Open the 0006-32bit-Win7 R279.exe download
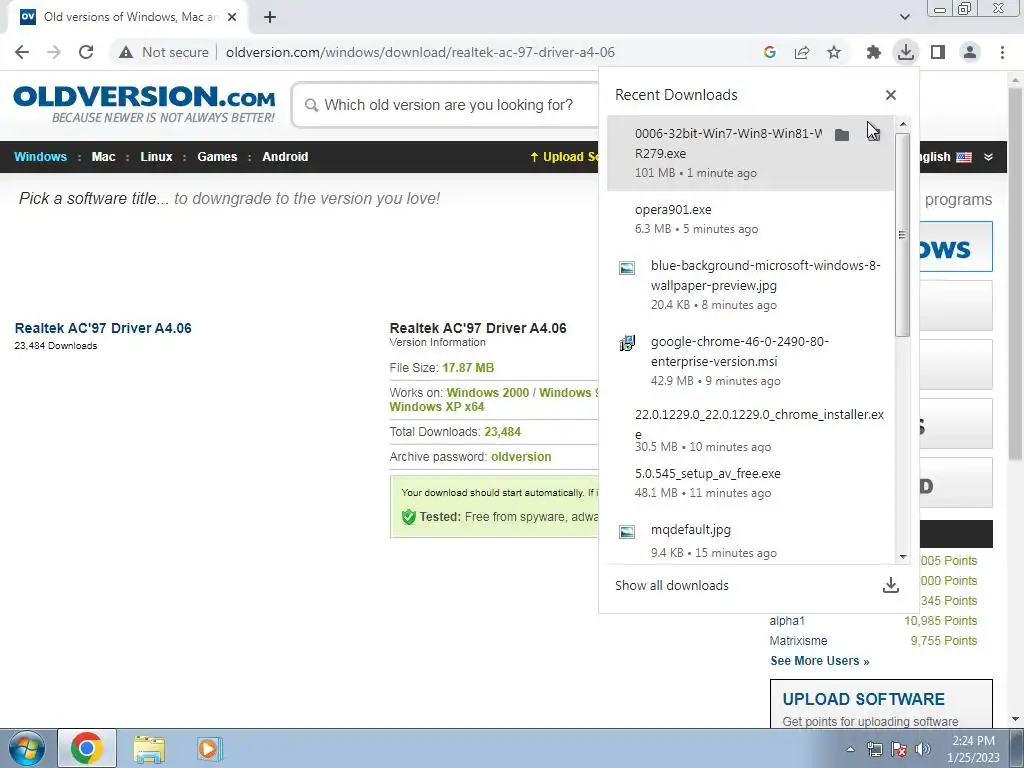 tap(750, 153)
